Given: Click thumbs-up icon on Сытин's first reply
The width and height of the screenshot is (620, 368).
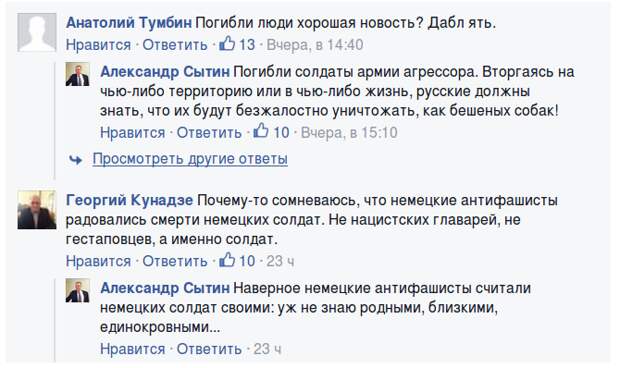Looking at the screenshot, I should 261,131.
